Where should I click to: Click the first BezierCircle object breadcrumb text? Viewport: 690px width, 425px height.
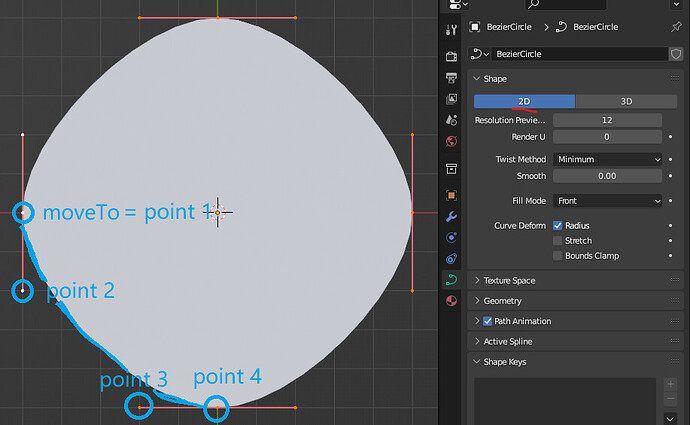tap(509, 27)
